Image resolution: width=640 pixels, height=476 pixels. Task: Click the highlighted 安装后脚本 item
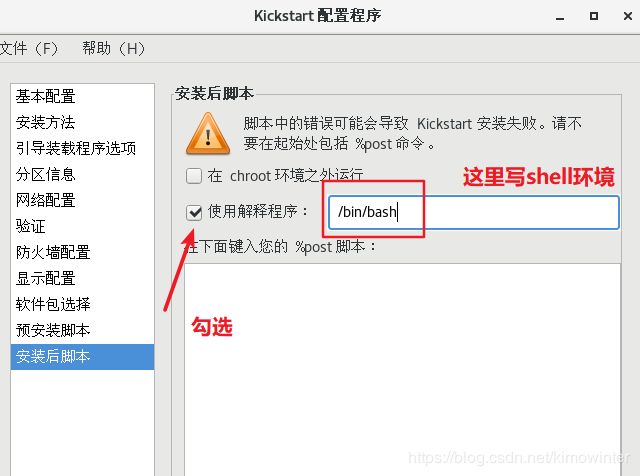click(82, 356)
